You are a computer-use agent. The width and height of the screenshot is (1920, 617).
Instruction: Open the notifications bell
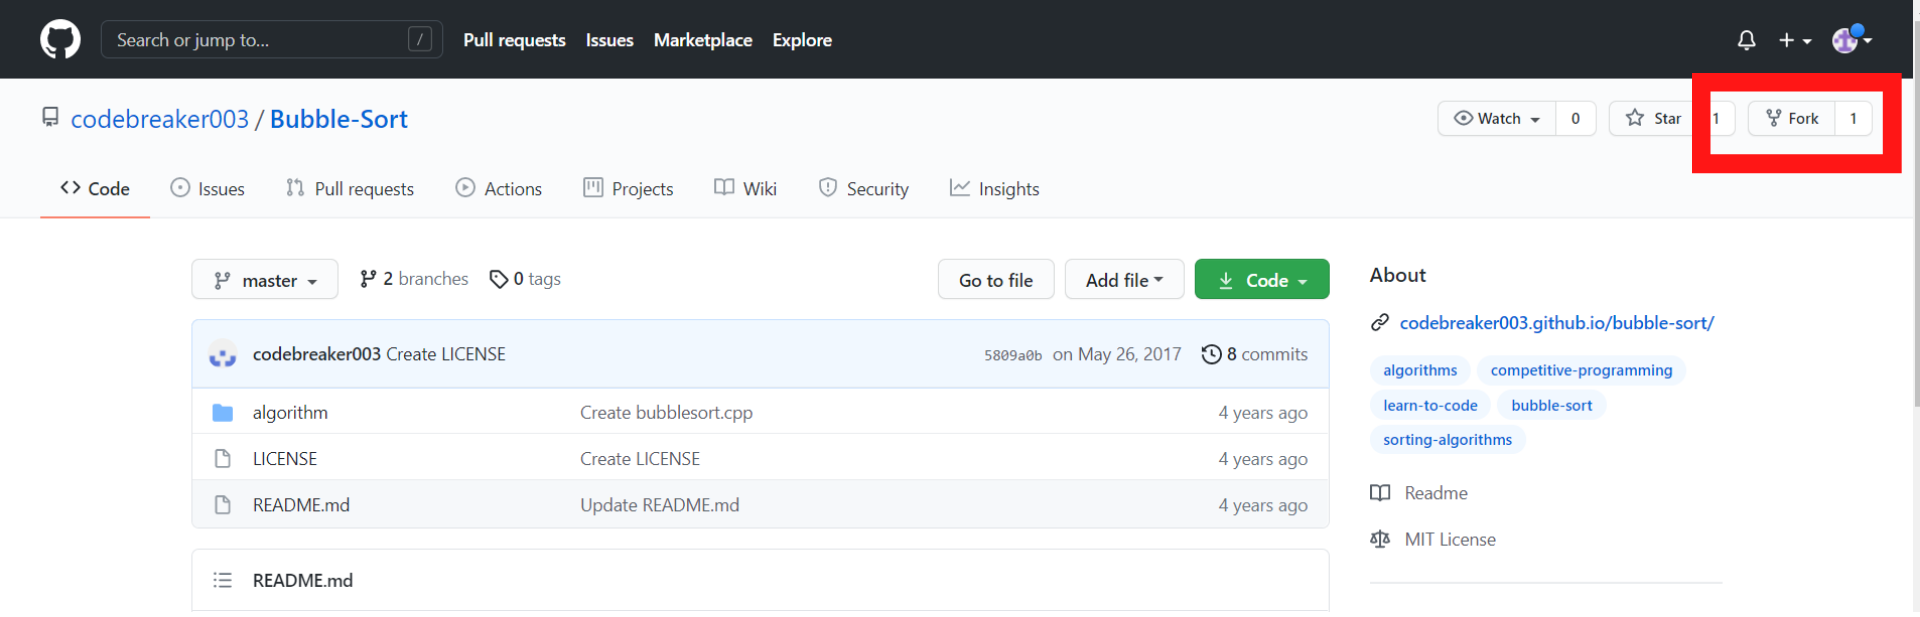tap(1746, 40)
